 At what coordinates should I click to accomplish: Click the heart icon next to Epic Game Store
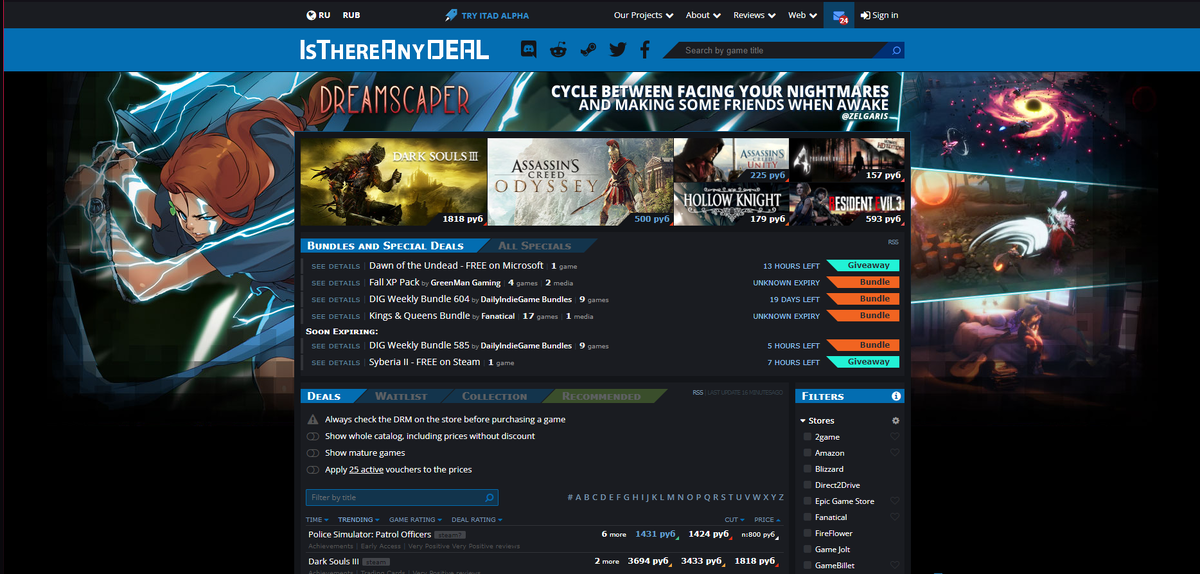point(895,501)
